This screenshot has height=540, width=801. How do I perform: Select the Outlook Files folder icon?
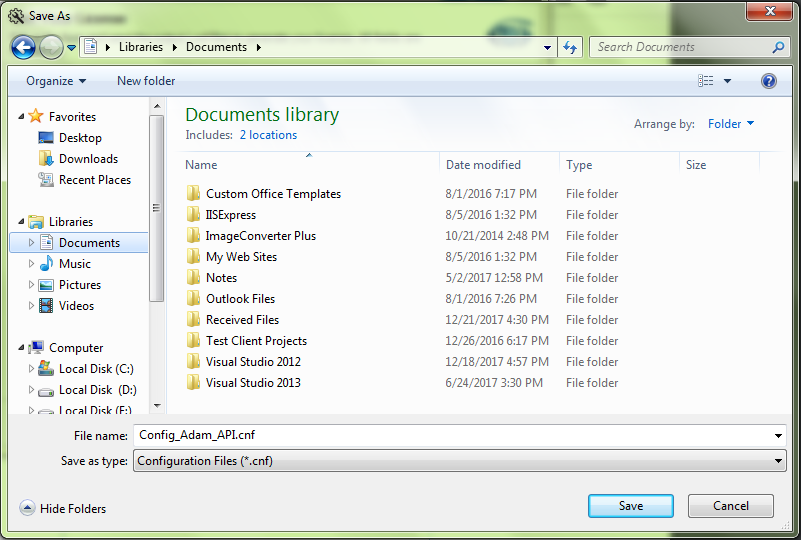coord(193,298)
